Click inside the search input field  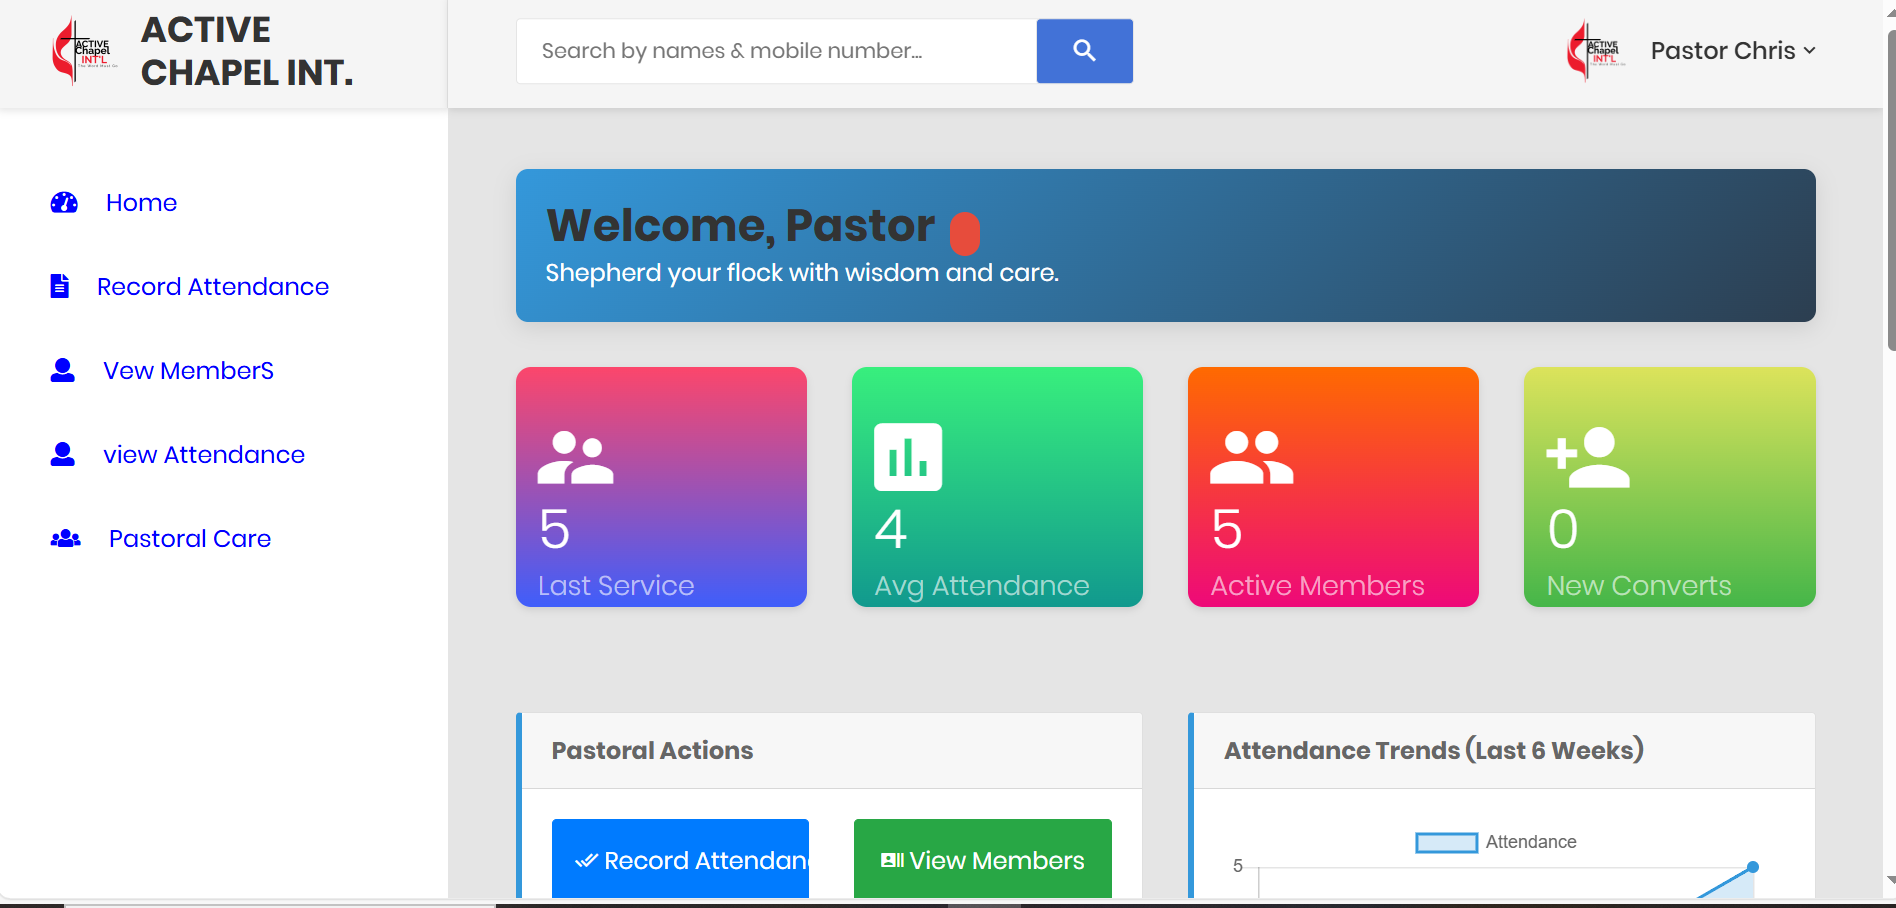[775, 50]
